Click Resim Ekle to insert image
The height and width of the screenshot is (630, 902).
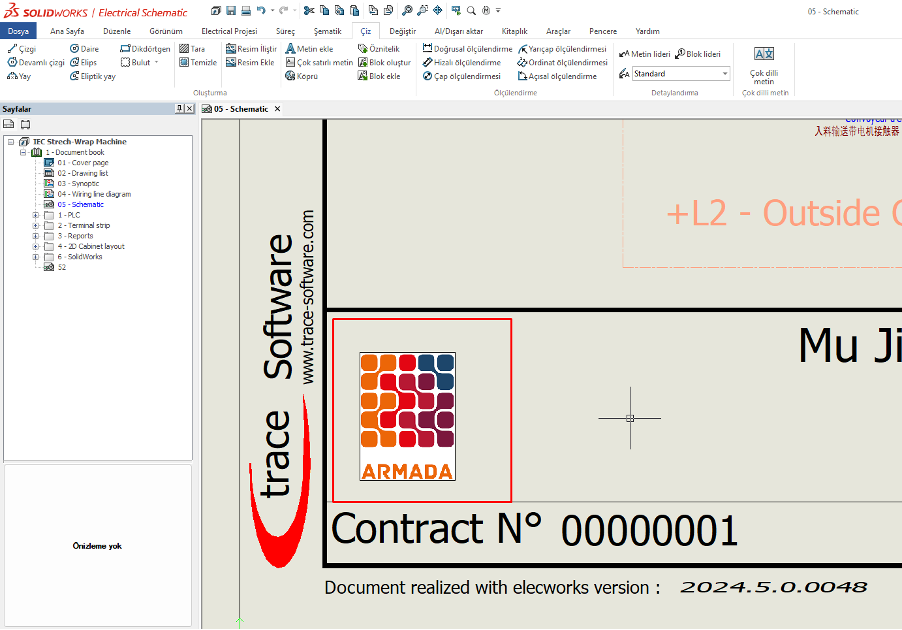(x=250, y=62)
